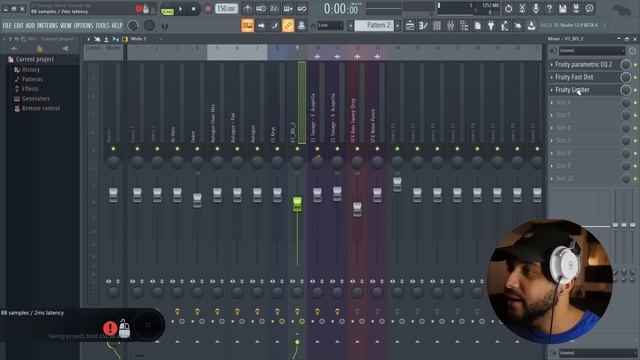The width and height of the screenshot is (640, 360).
Task: Open the Channel rack icon
Action: (437, 26)
